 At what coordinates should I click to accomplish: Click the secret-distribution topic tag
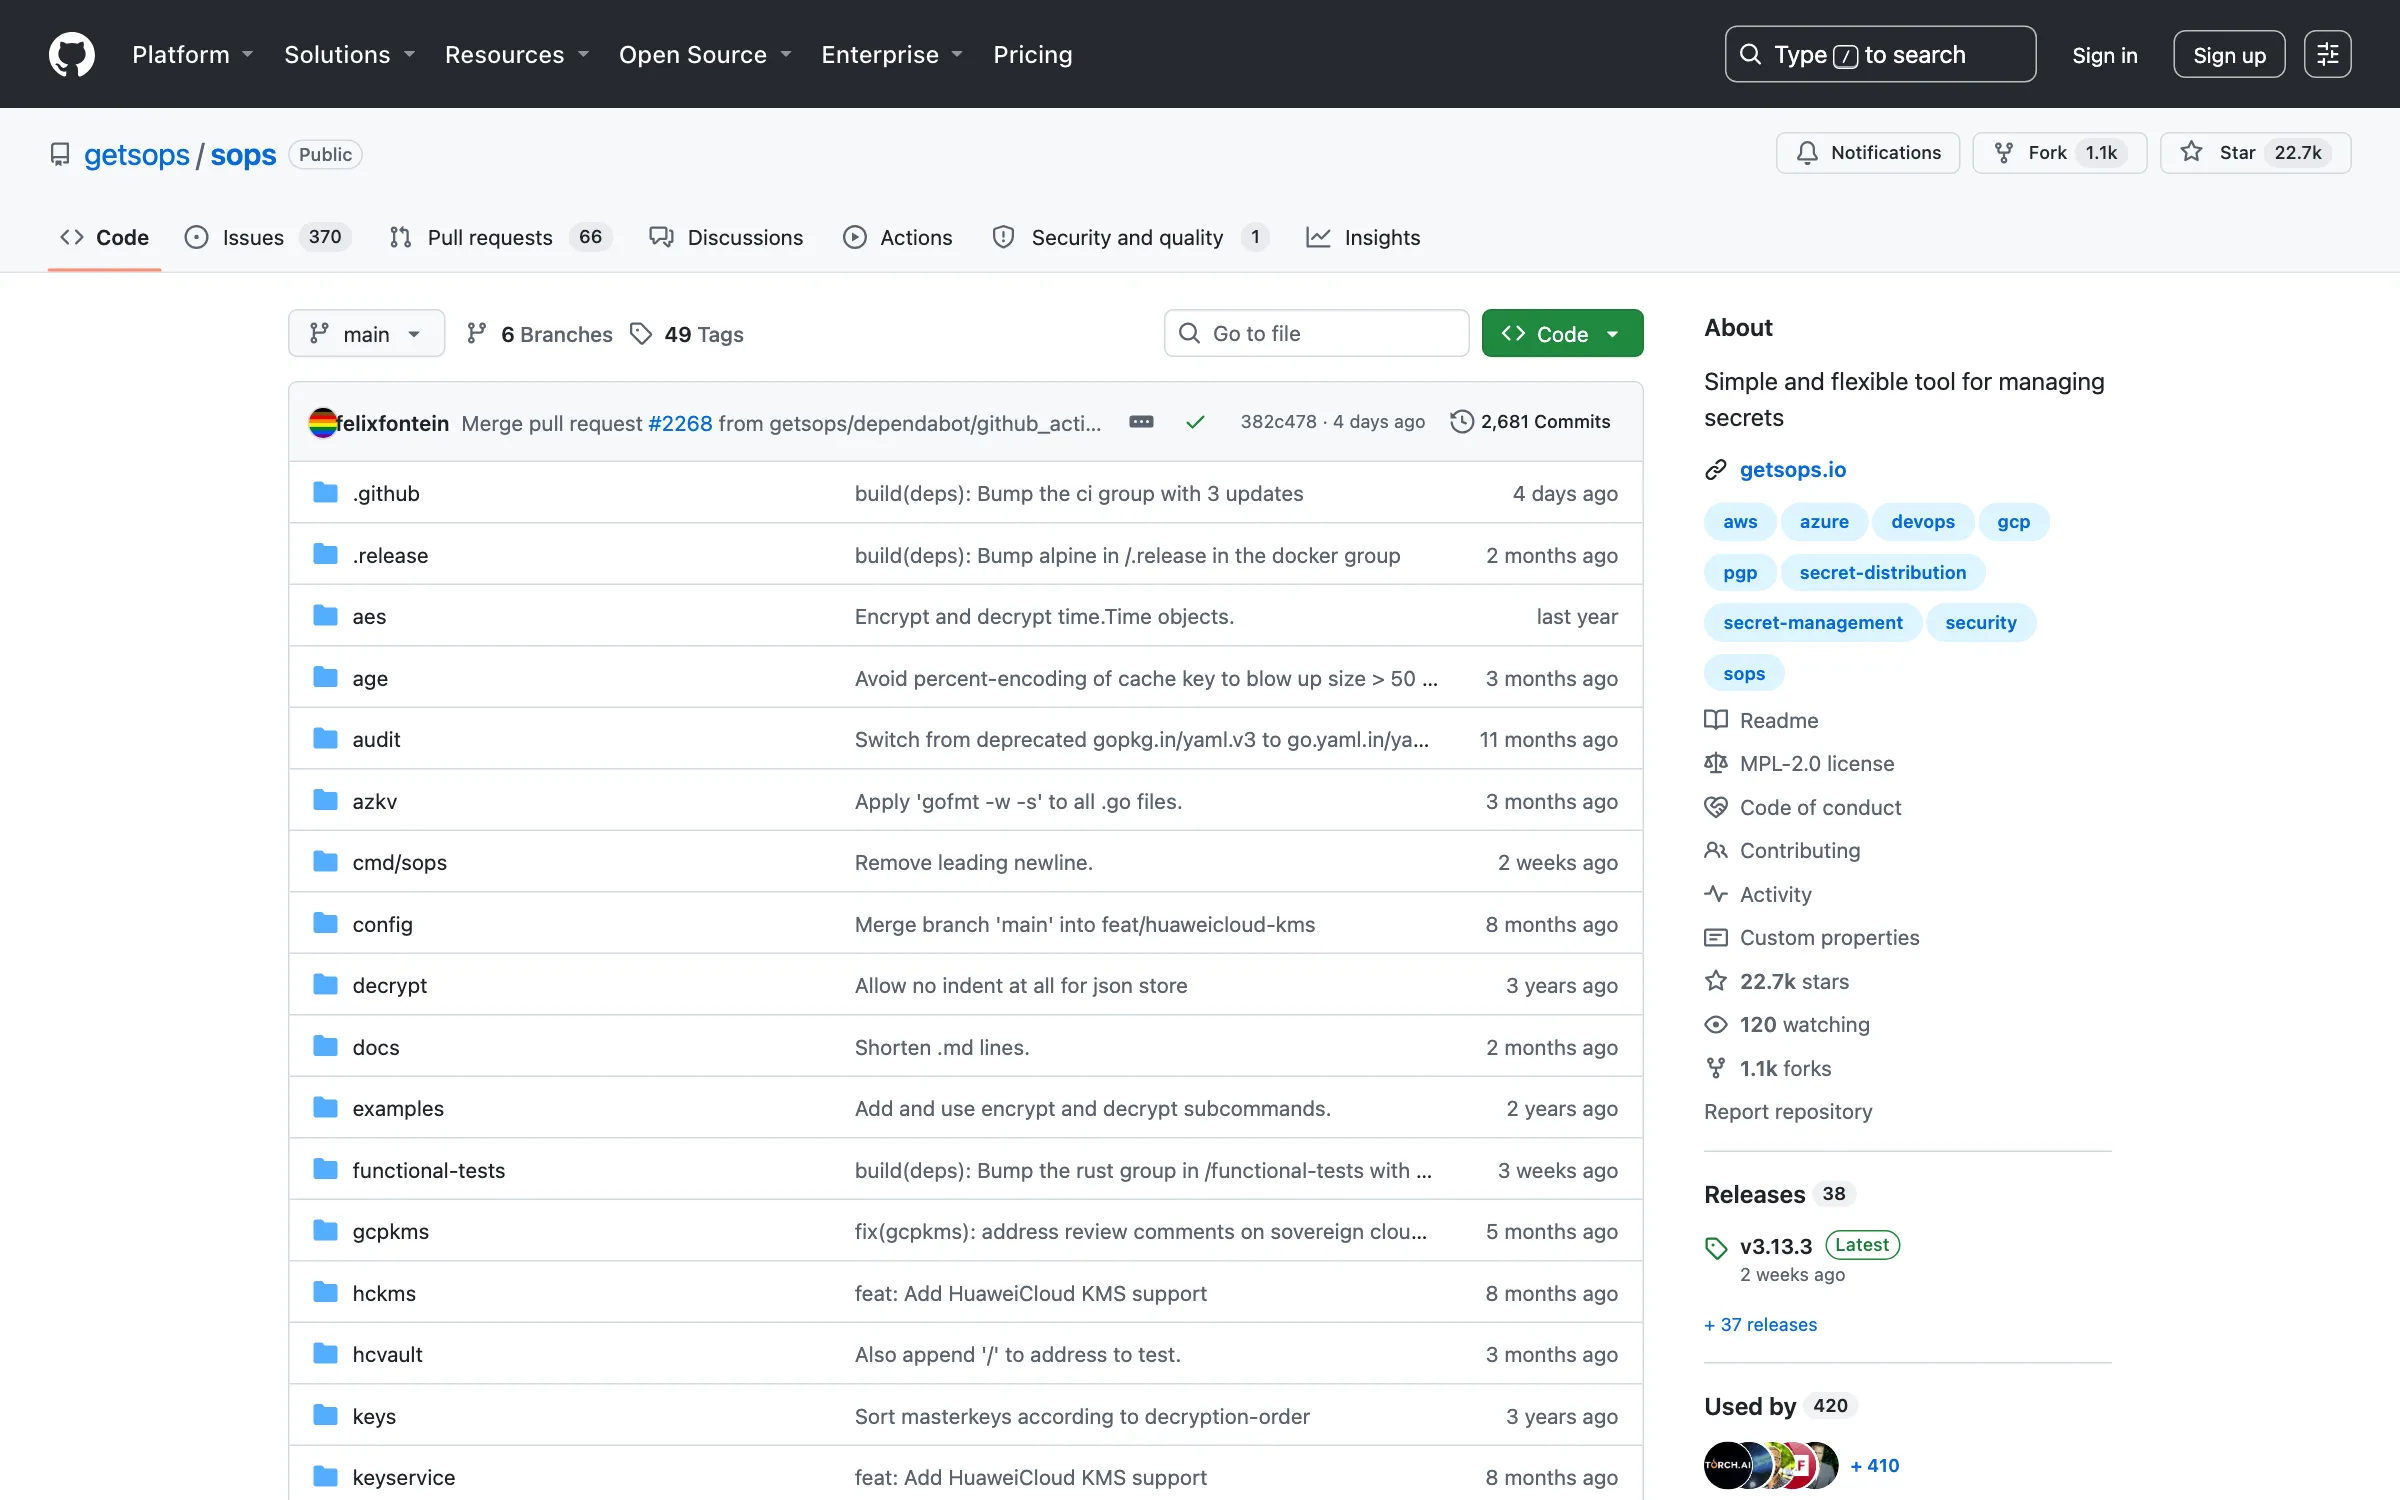(1882, 572)
